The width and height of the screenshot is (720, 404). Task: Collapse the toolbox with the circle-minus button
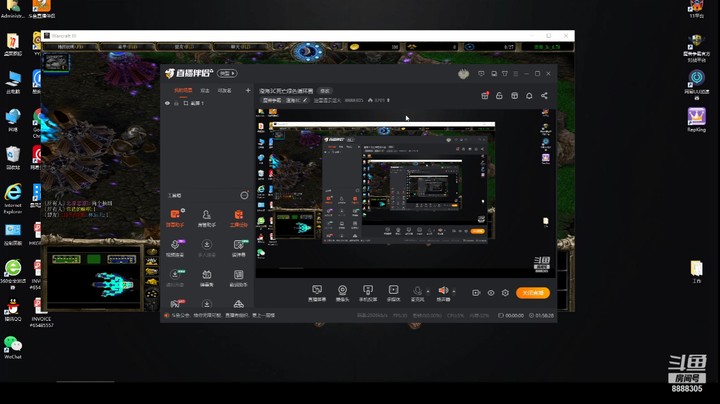click(x=244, y=196)
